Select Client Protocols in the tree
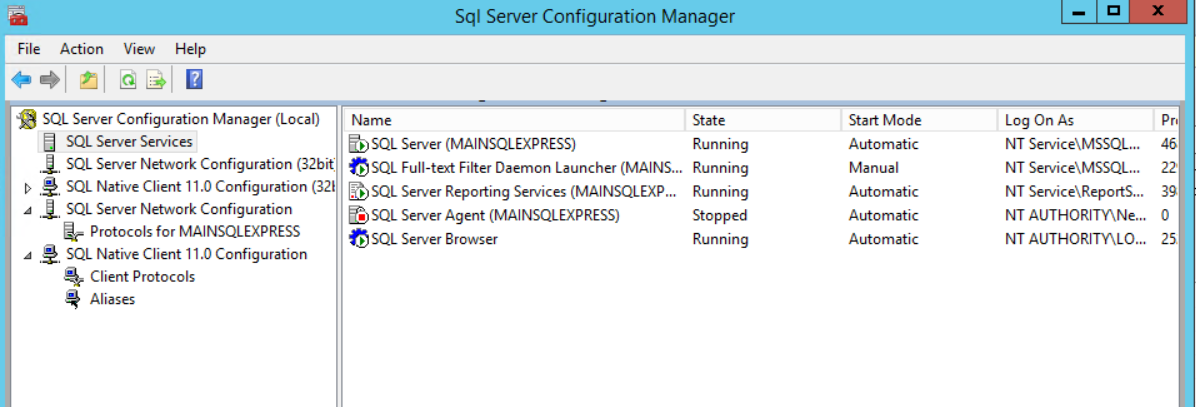Viewport: 1196px width, 407px height. click(x=143, y=277)
